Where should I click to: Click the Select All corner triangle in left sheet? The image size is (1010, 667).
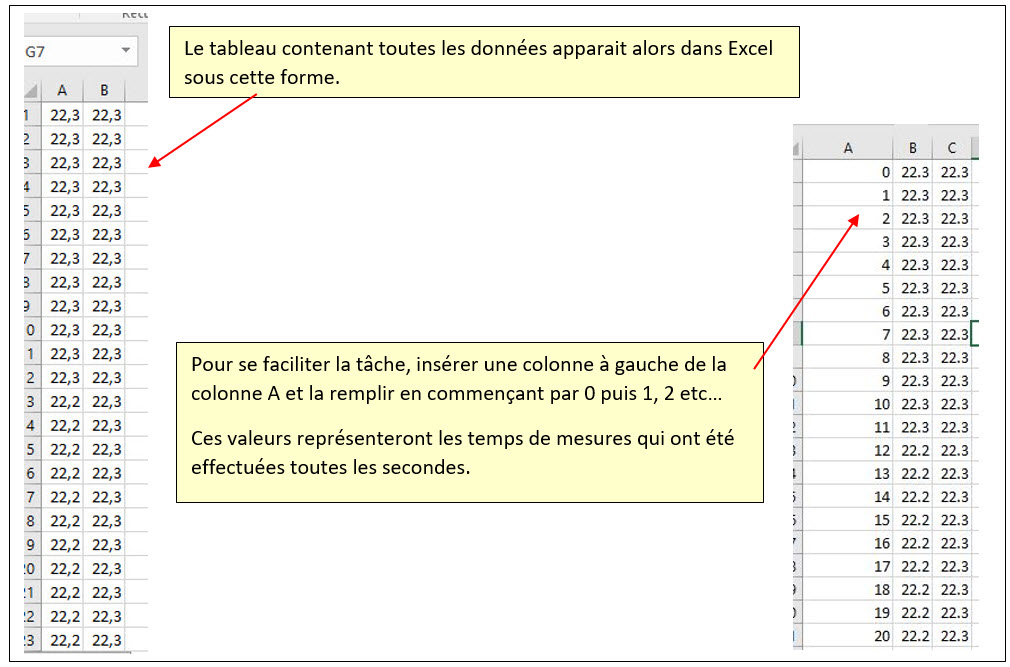pyautogui.click(x=31, y=91)
